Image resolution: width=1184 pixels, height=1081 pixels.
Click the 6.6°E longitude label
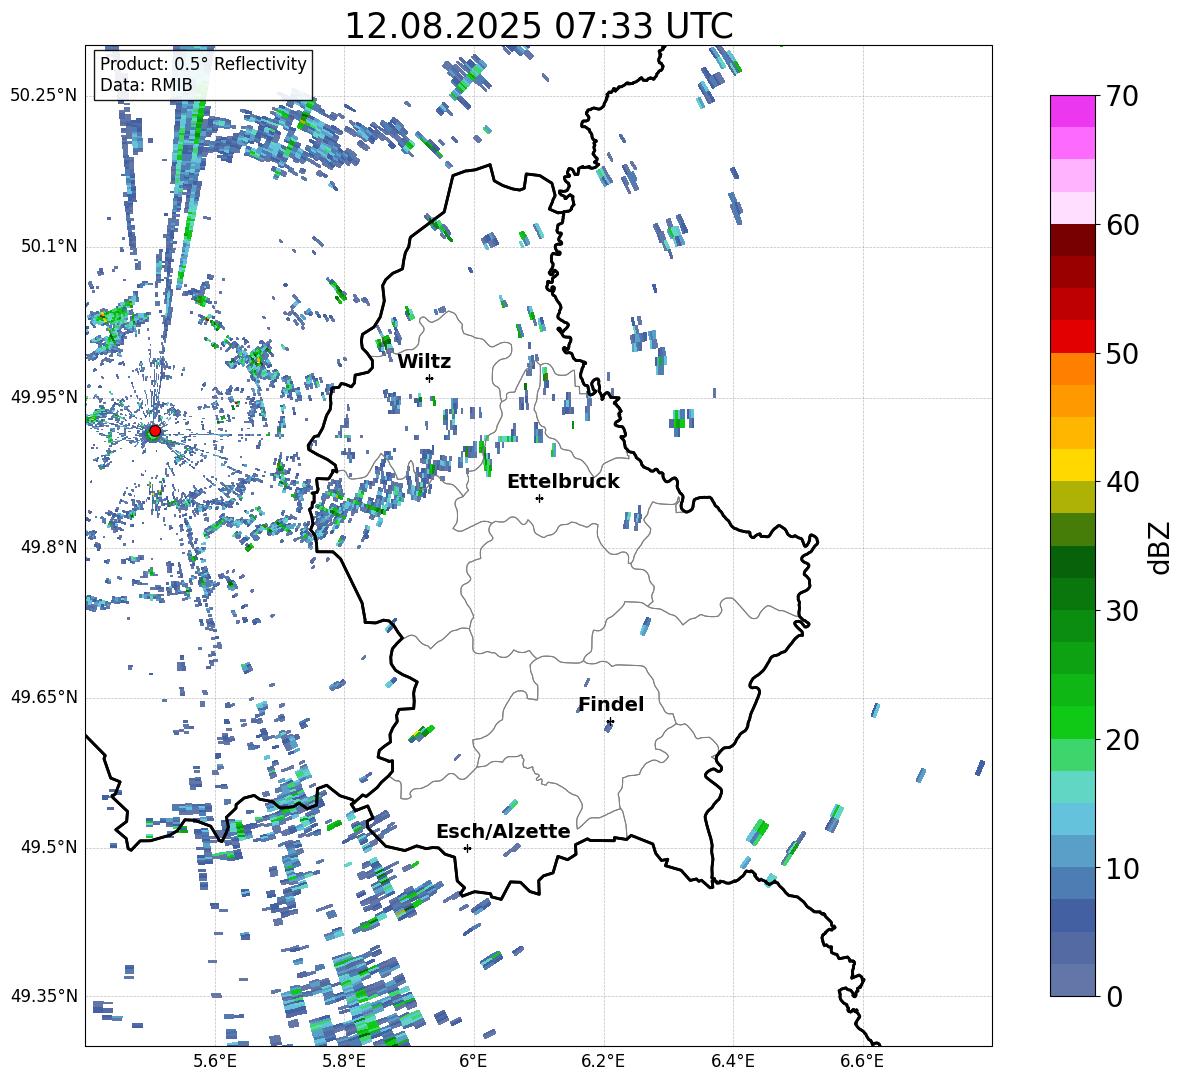[x=862, y=1062]
